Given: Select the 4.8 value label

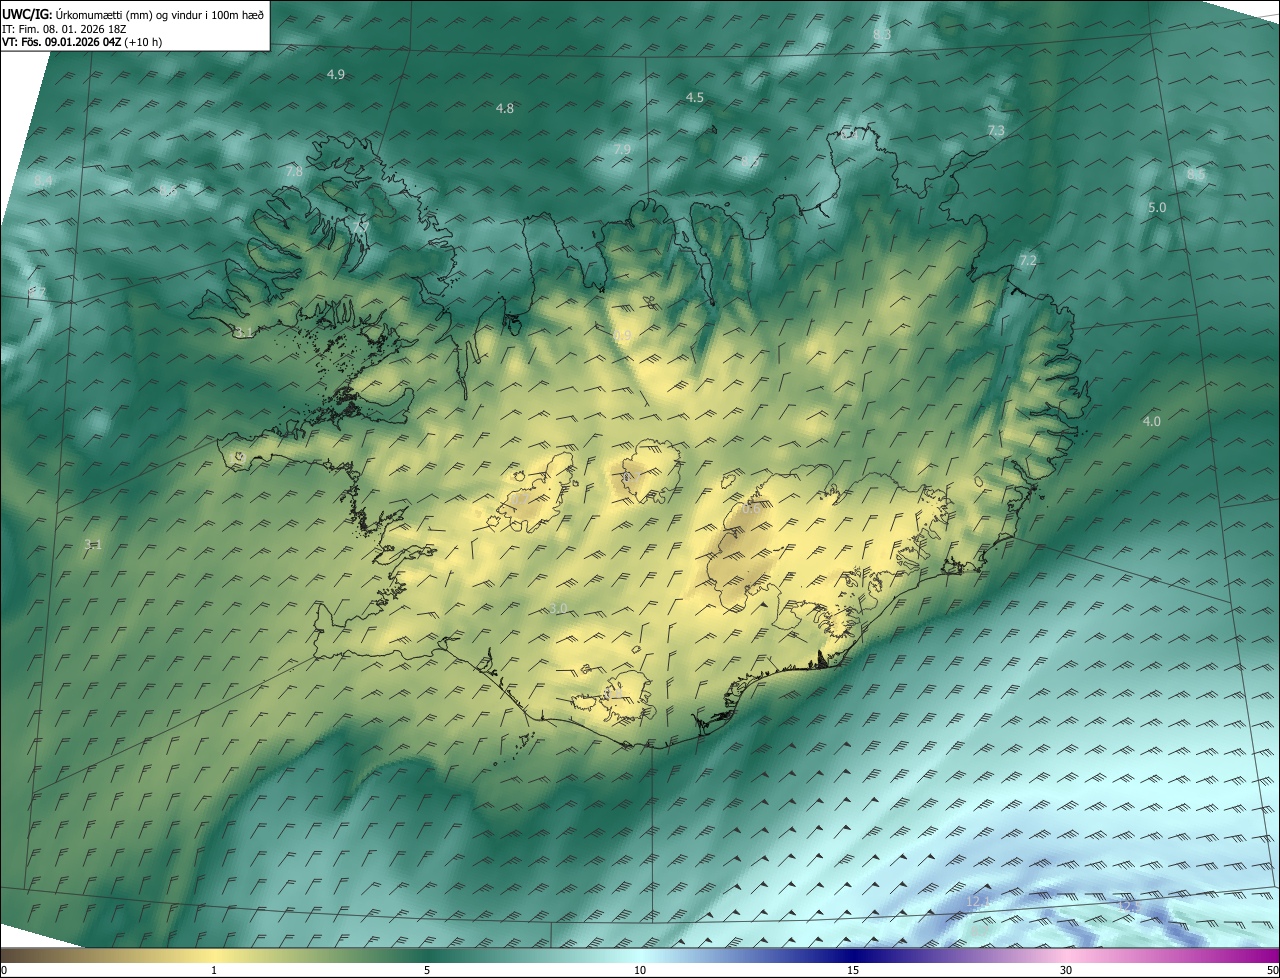Looking at the screenshot, I should click(x=505, y=108).
